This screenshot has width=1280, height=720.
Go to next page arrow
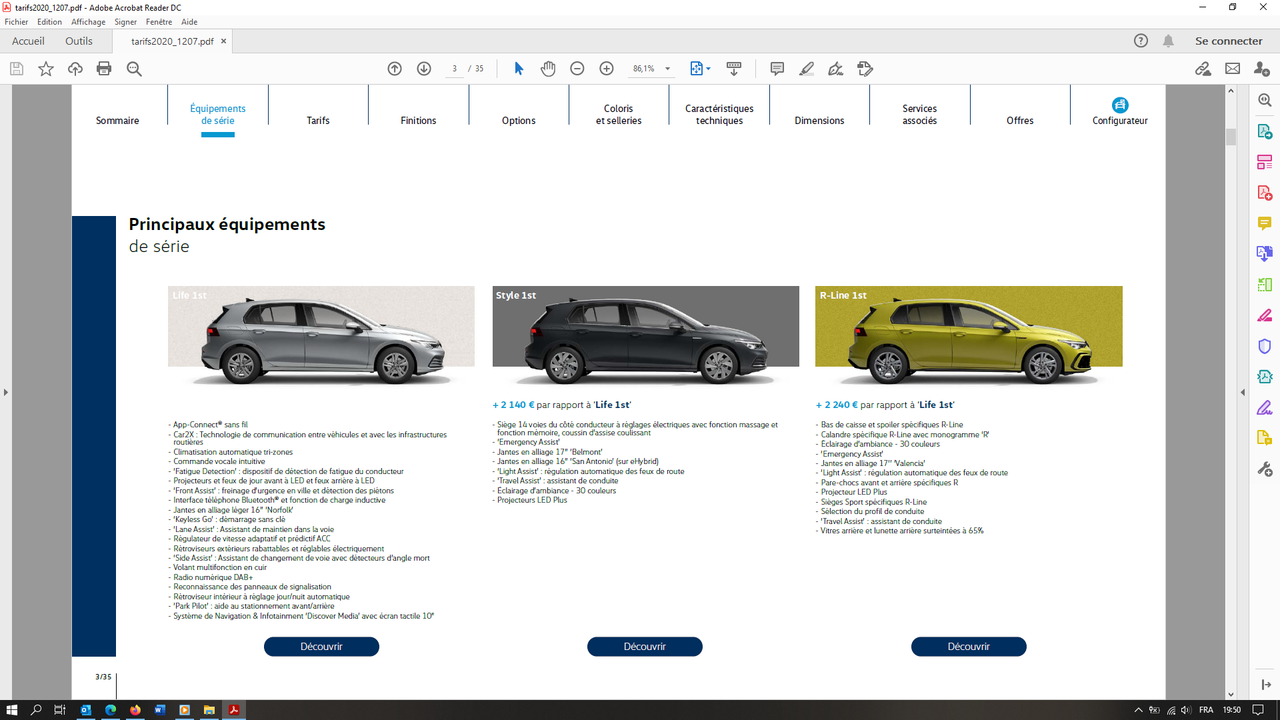424,69
